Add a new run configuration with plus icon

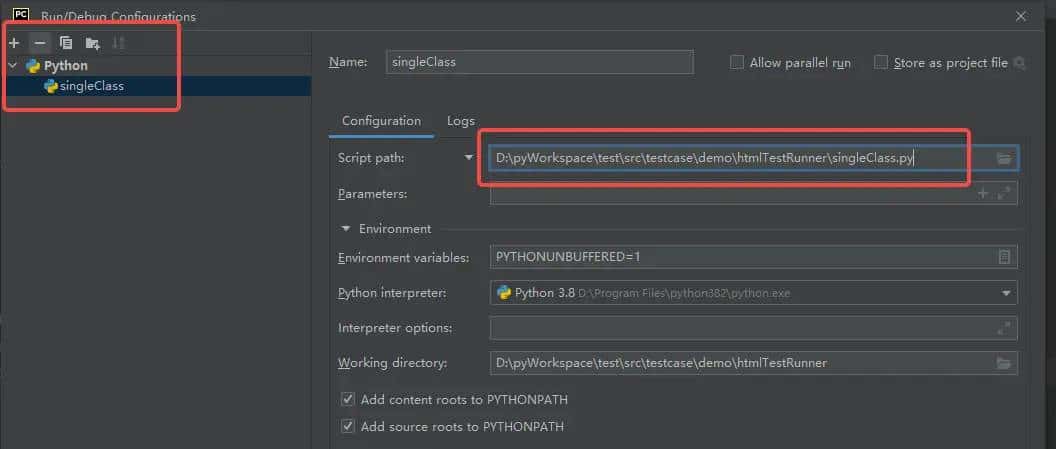pyautogui.click(x=13, y=43)
